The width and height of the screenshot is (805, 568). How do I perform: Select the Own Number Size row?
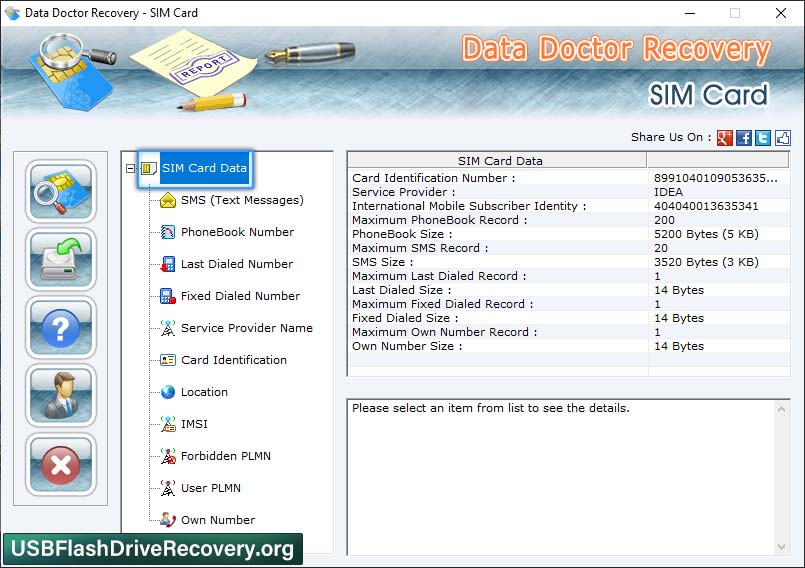tap(568, 346)
